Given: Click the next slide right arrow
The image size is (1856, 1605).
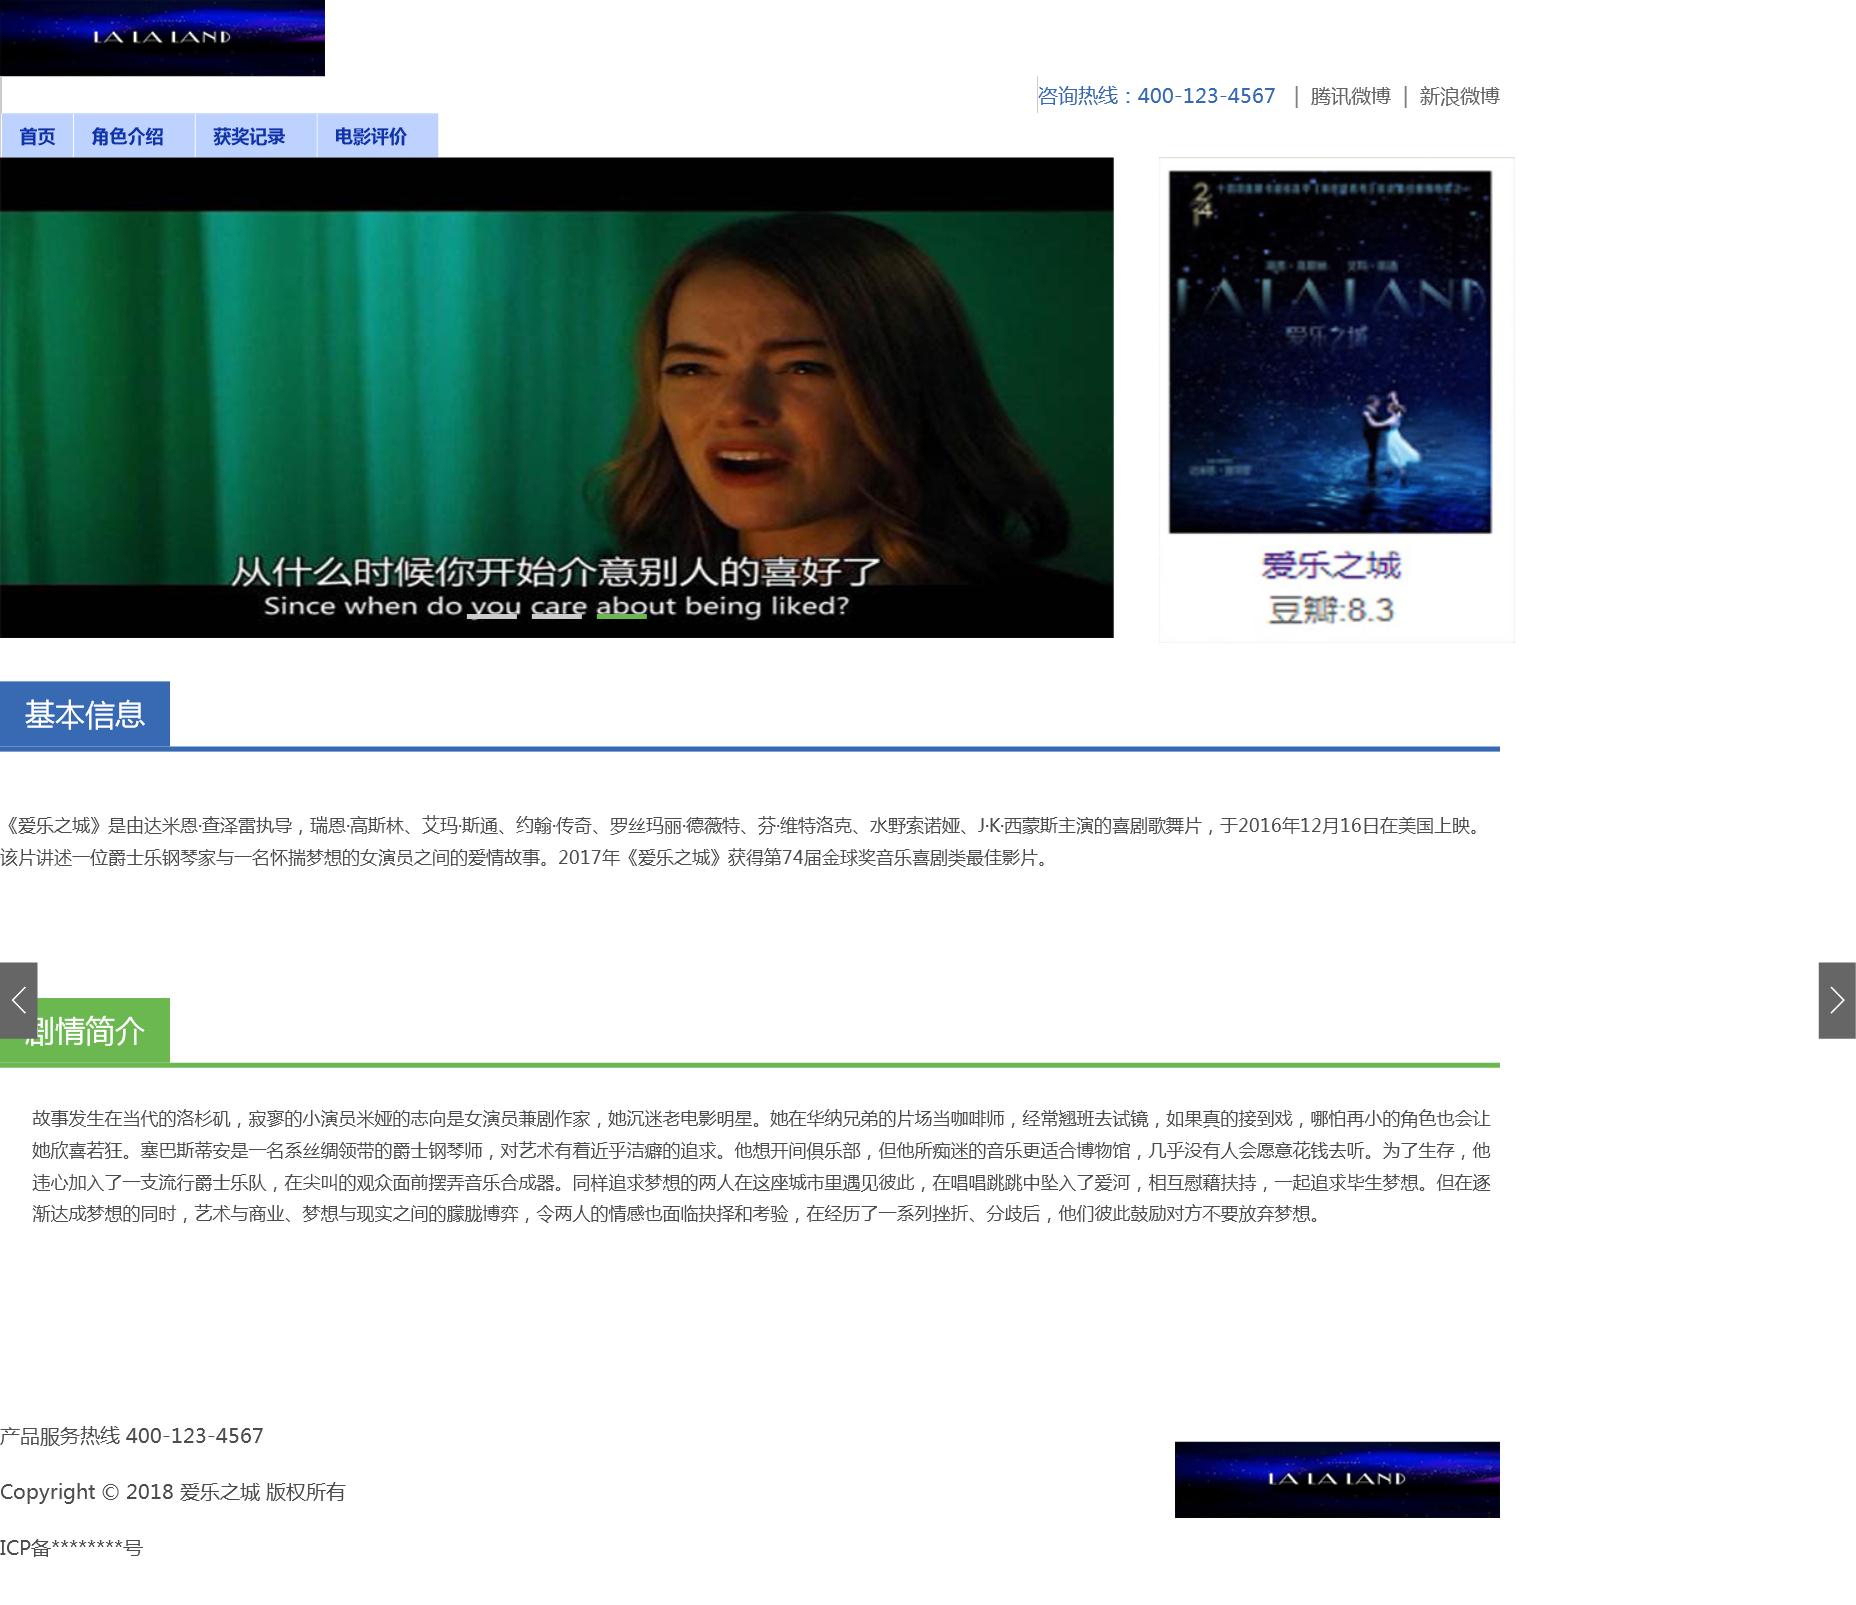Looking at the screenshot, I should coord(1836,1000).
